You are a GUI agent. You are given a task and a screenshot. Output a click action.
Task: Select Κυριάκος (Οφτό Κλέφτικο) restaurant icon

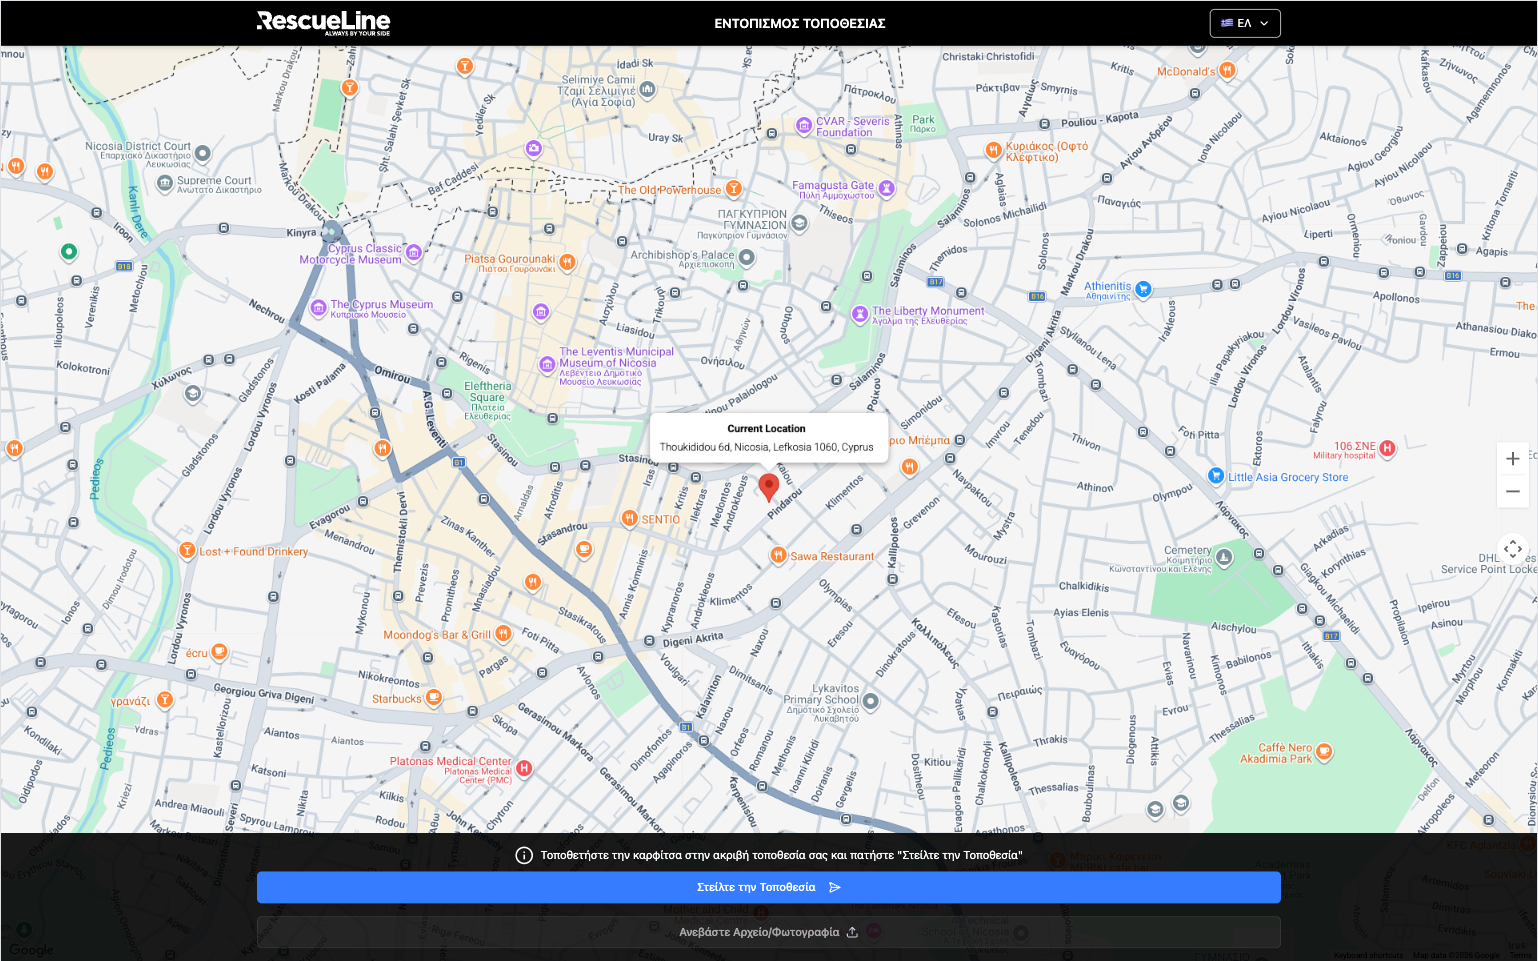point(993,150)
